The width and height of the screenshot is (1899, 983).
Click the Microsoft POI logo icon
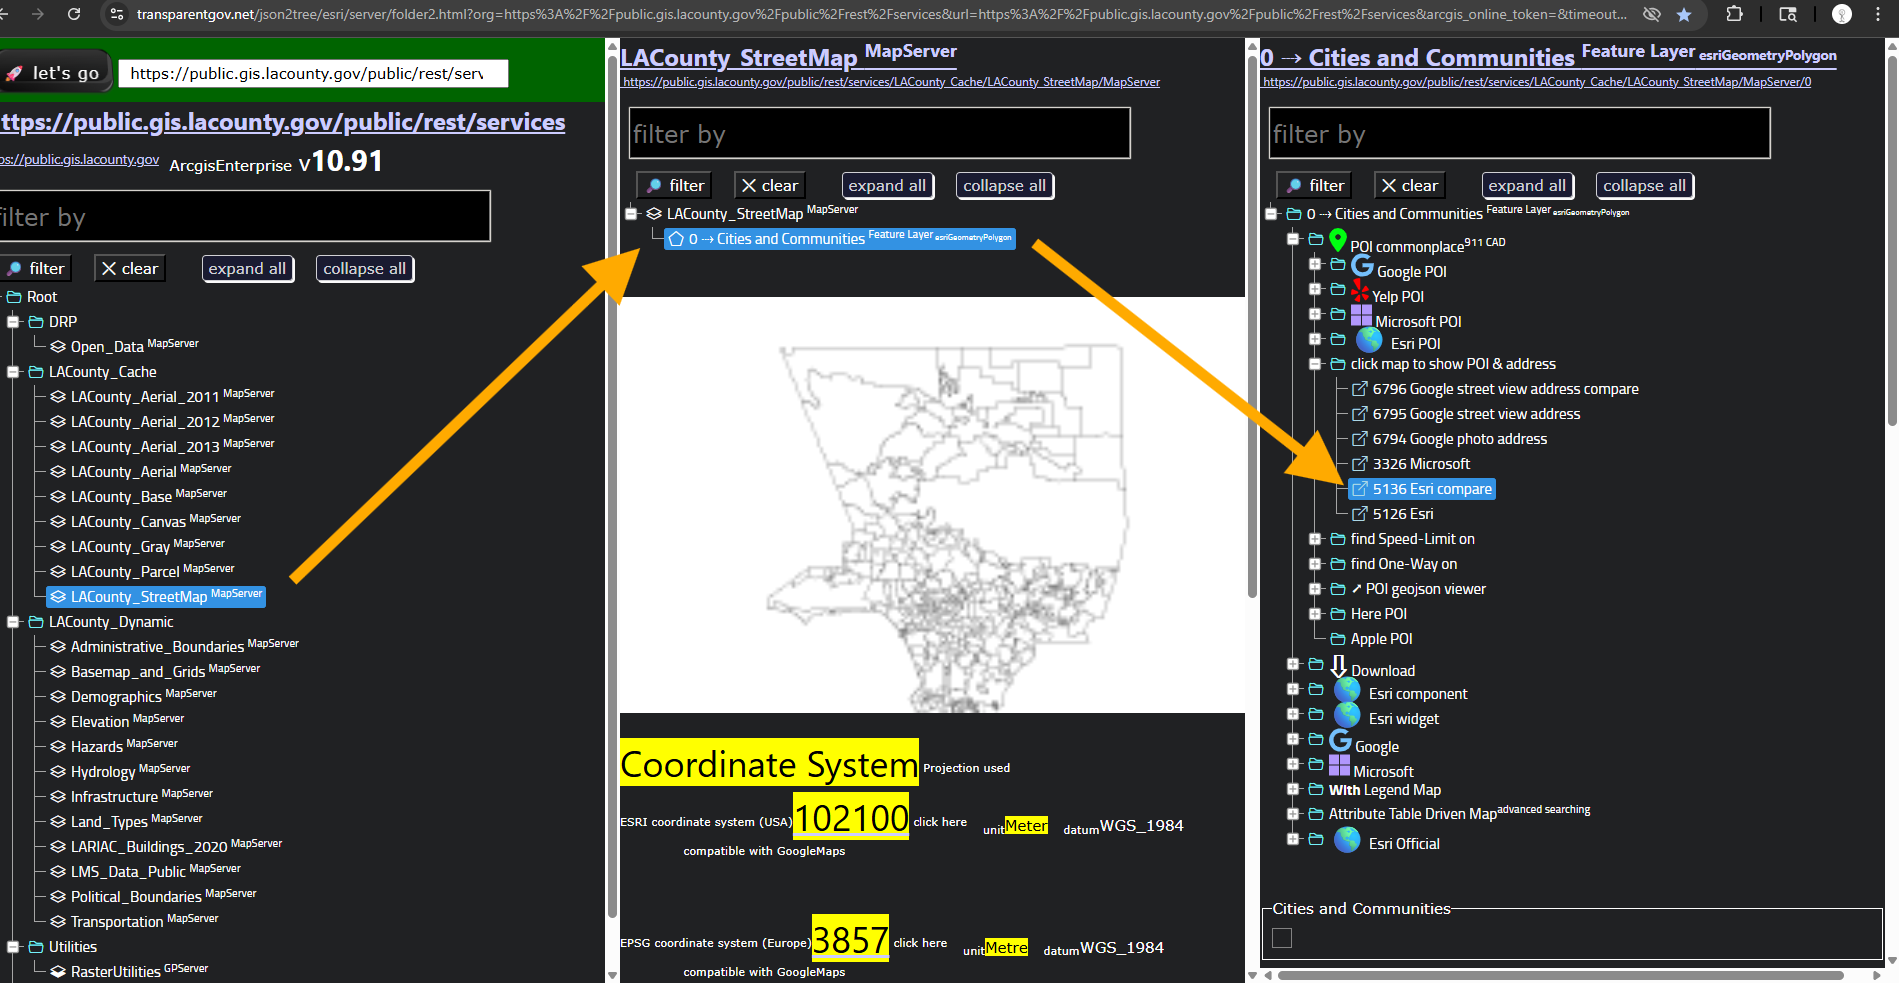1361,316
